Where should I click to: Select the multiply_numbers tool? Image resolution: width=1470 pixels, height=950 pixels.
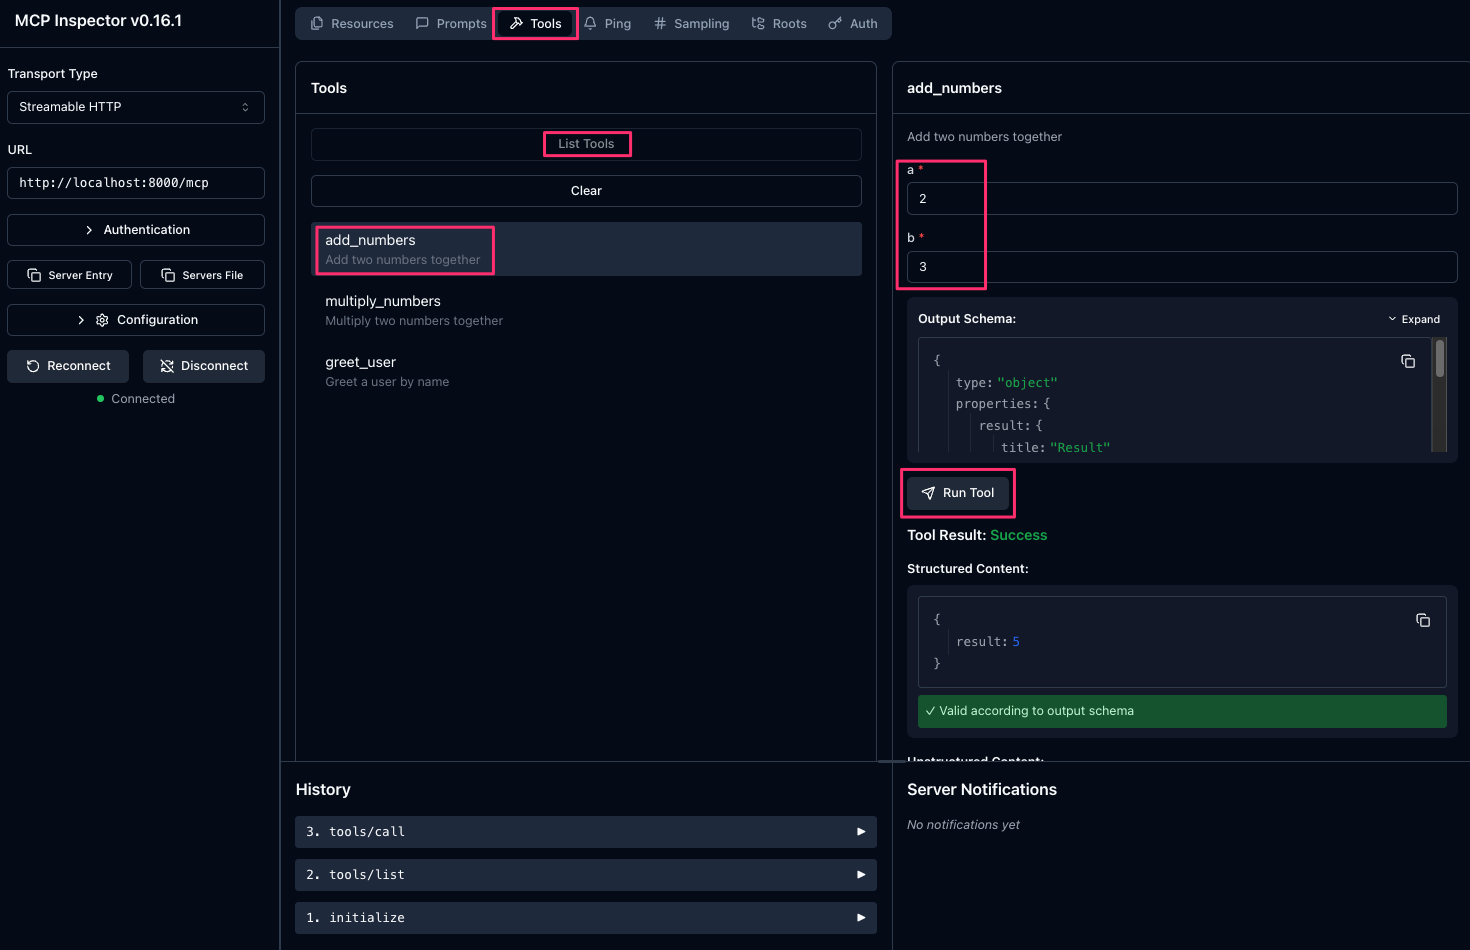[586, 310]
